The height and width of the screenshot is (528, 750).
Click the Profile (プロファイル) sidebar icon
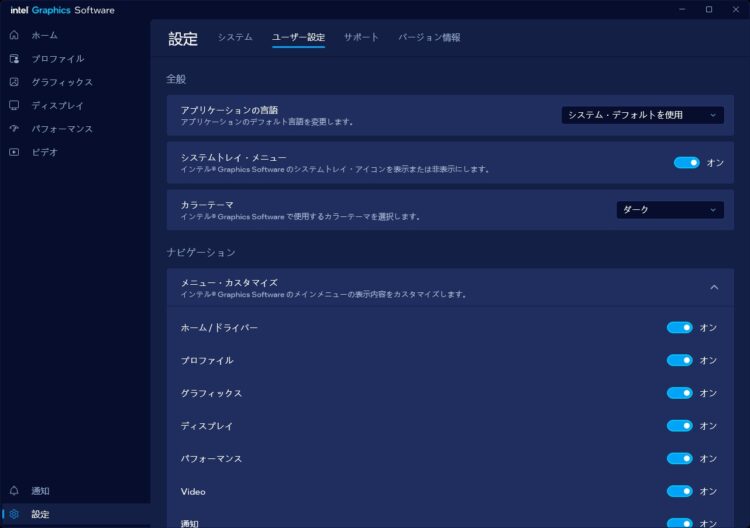click(x=14, y=58)
